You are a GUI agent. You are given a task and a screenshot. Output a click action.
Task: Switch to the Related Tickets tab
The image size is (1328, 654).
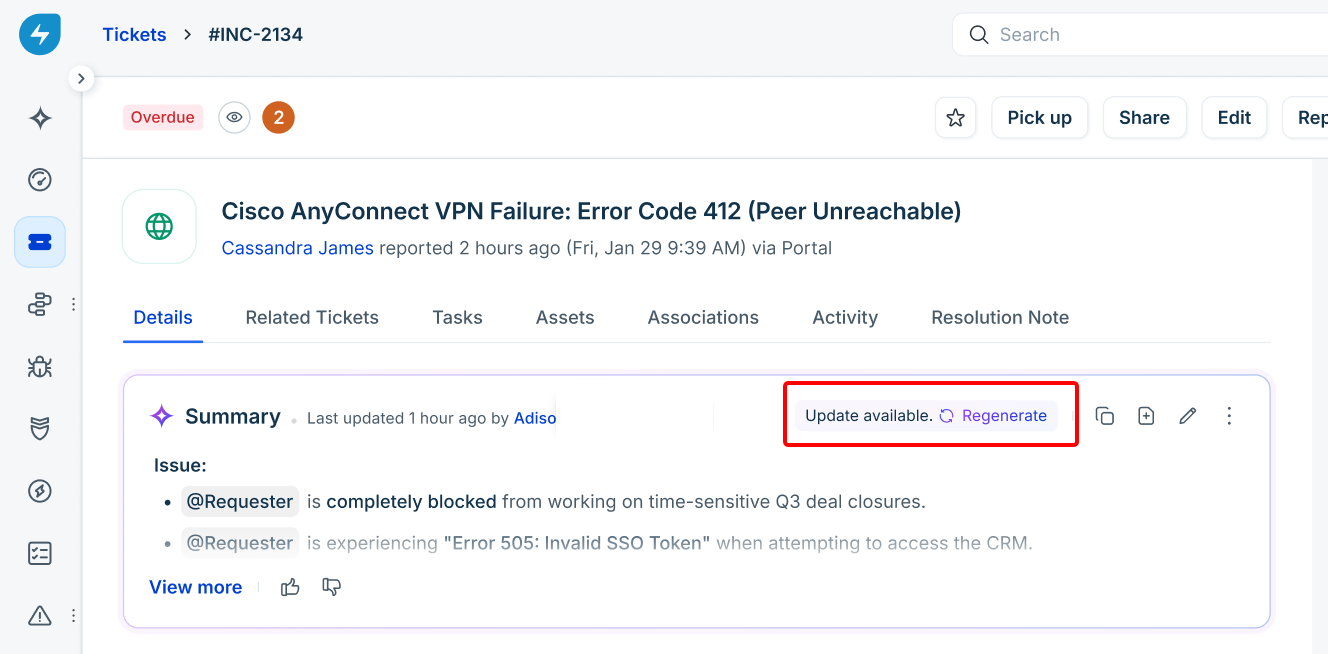(312, 317)
